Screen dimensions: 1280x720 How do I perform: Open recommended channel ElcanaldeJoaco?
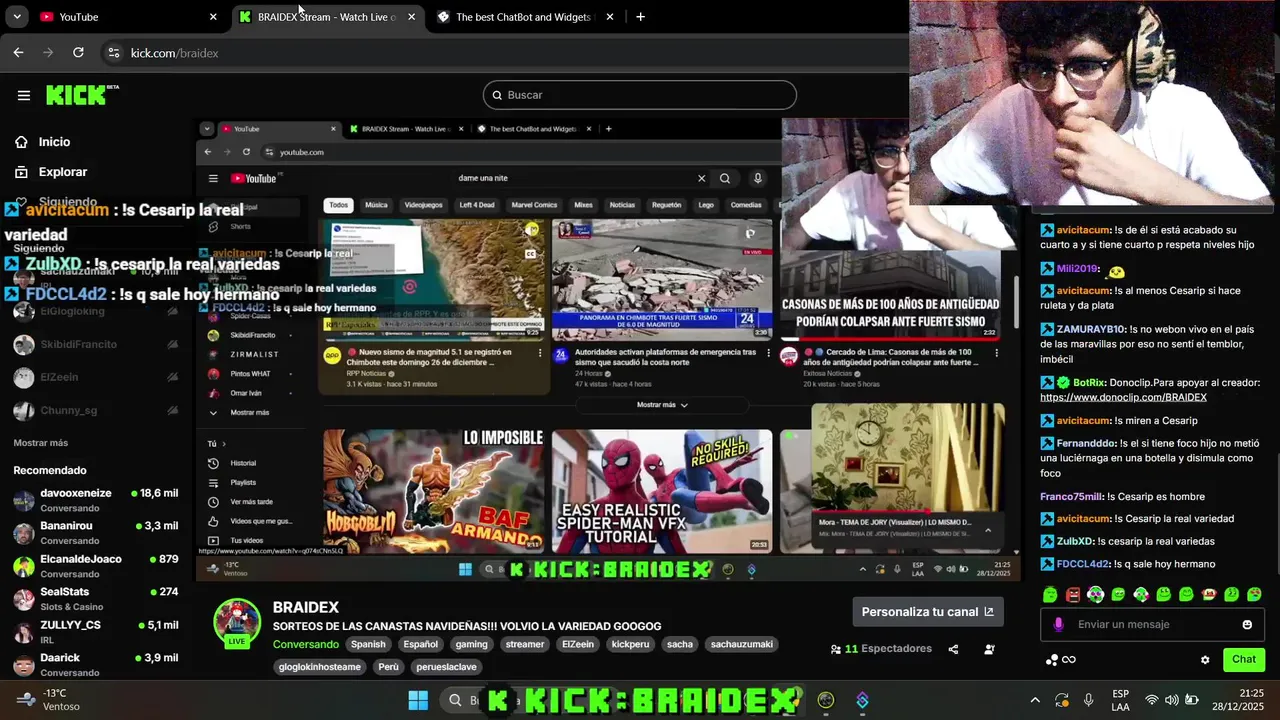click(95, 566)
